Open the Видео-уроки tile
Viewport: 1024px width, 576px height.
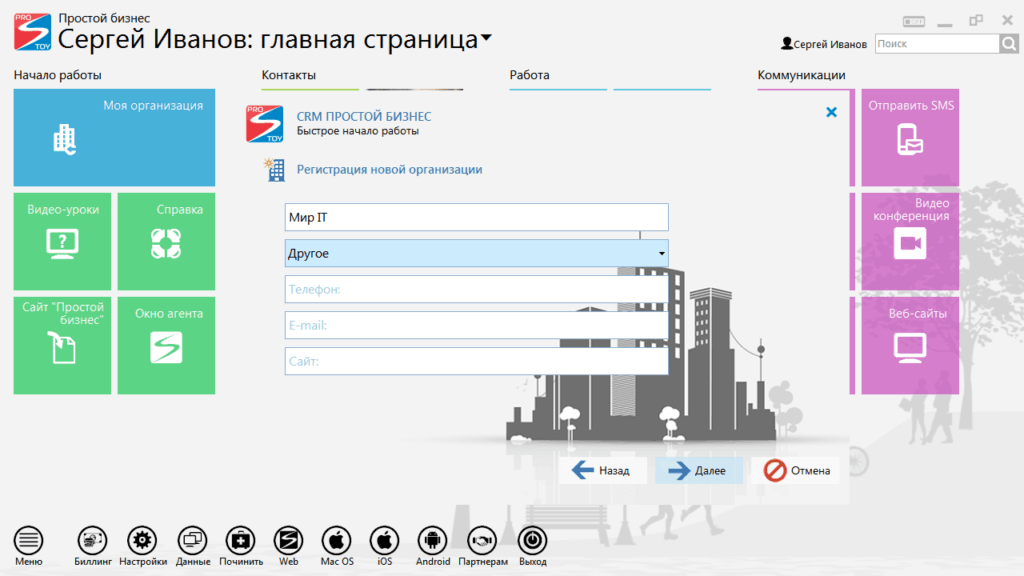coord(62,241)
